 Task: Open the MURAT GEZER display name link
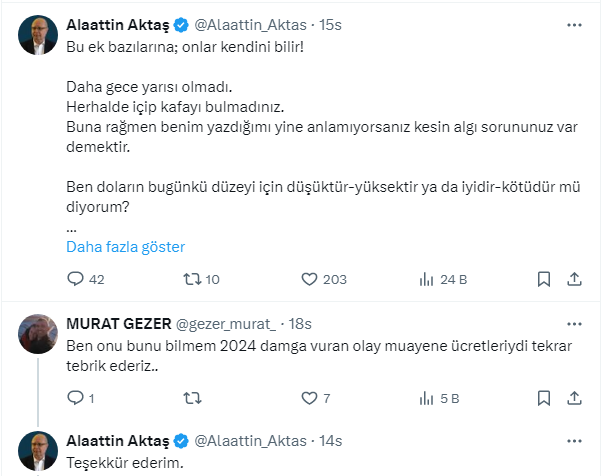click(x=117, y=323)
